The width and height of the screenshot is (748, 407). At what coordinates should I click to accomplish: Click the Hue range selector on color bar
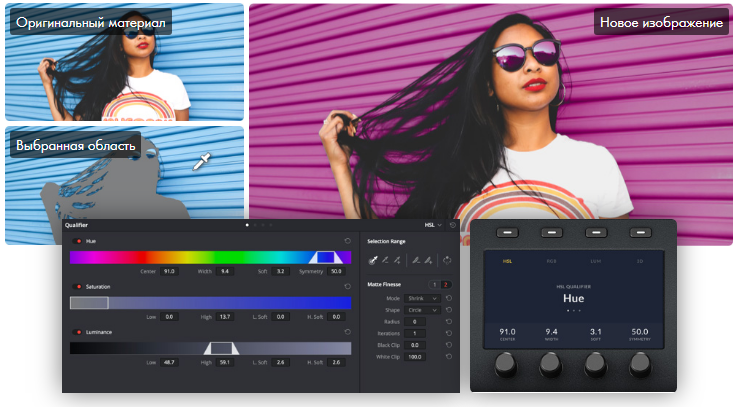point(325,257)
